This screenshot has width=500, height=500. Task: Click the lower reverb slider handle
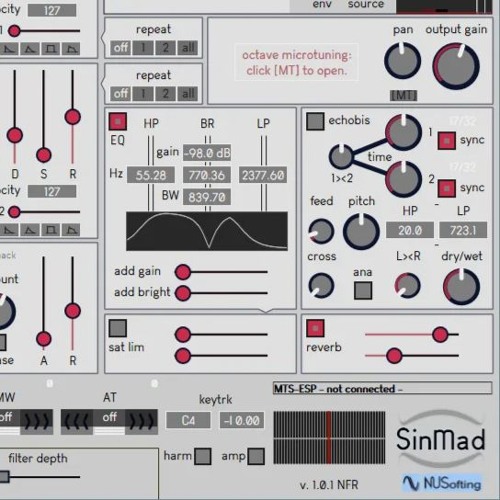(394, 356)
